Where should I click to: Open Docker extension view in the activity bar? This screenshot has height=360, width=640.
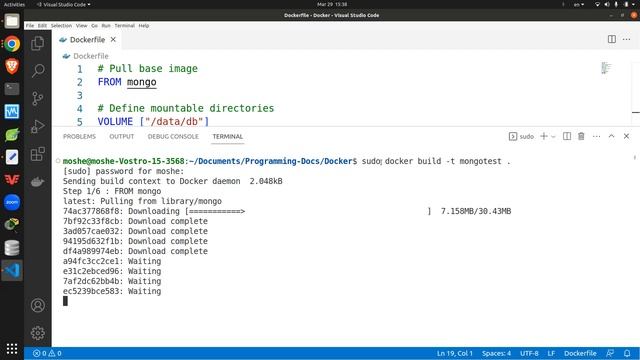(x=38, y=182)
